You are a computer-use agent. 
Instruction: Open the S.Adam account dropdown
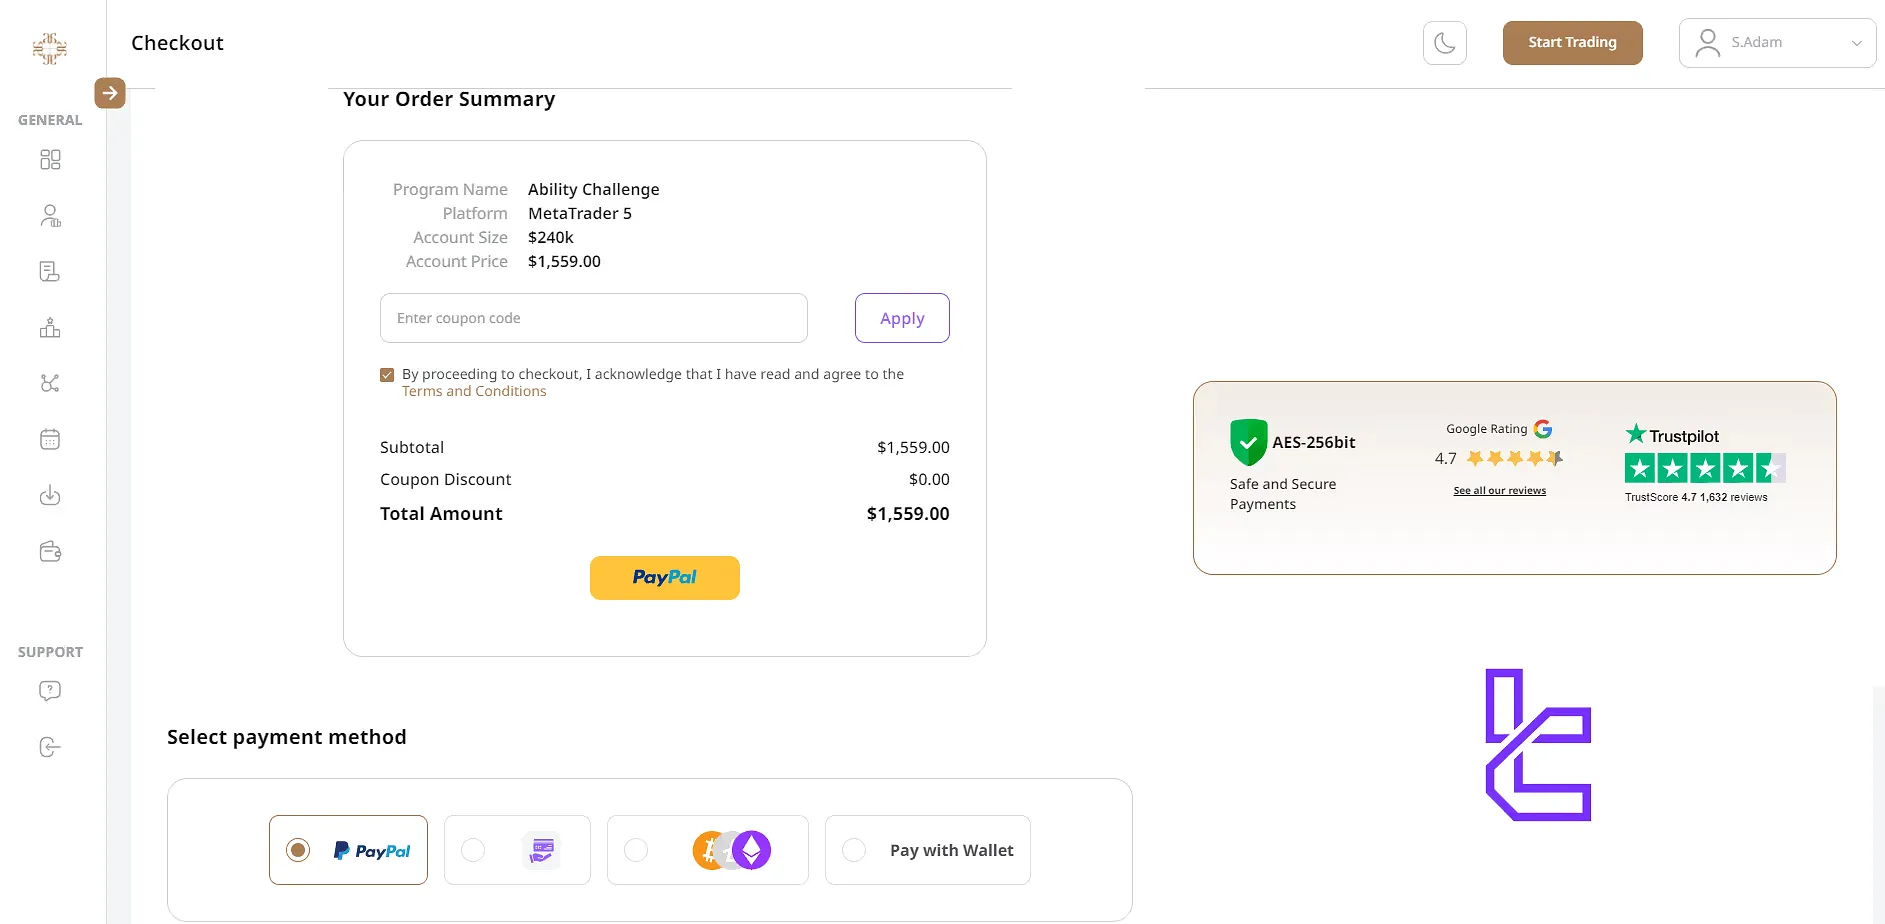click(1777, 42)
